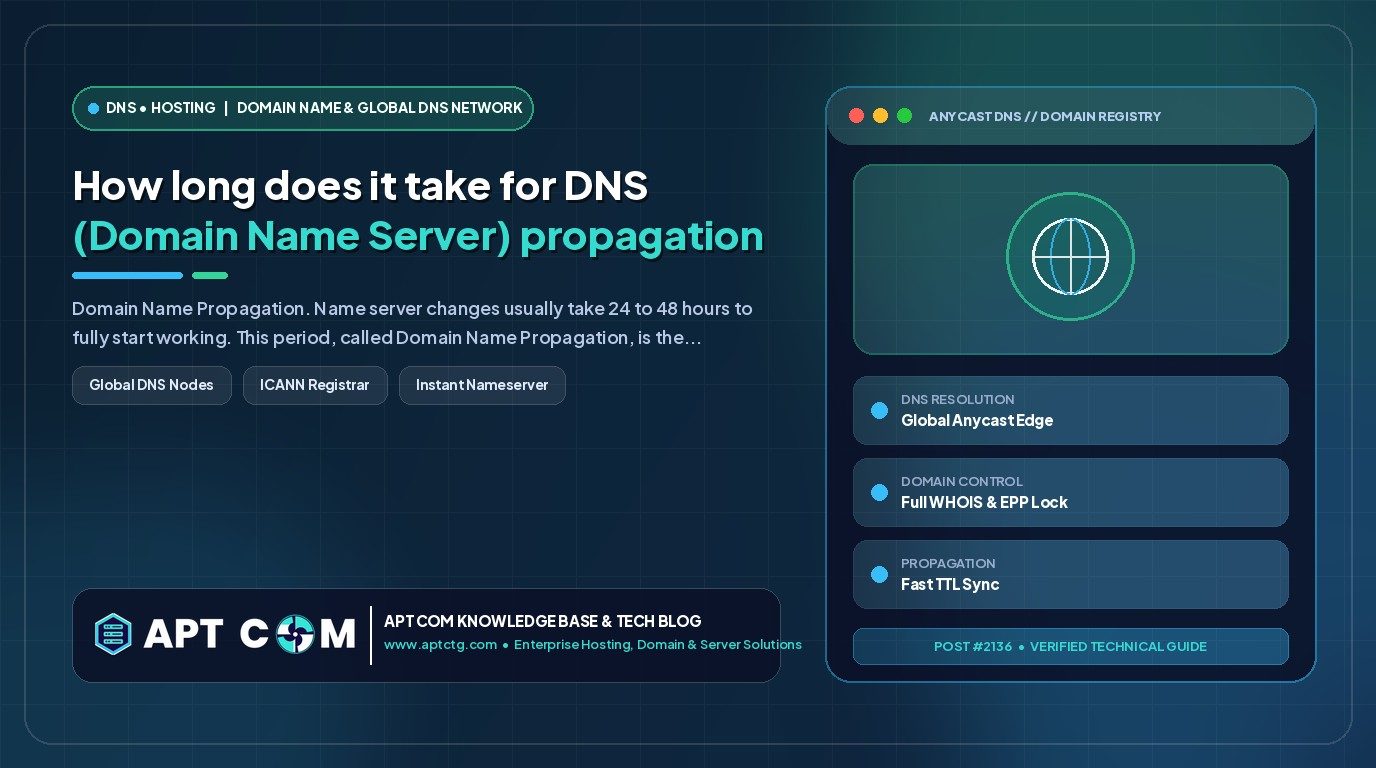Click the DNS • HOSTING category badge
Viewport: 1376px width, 768px height.
point(302,108)
